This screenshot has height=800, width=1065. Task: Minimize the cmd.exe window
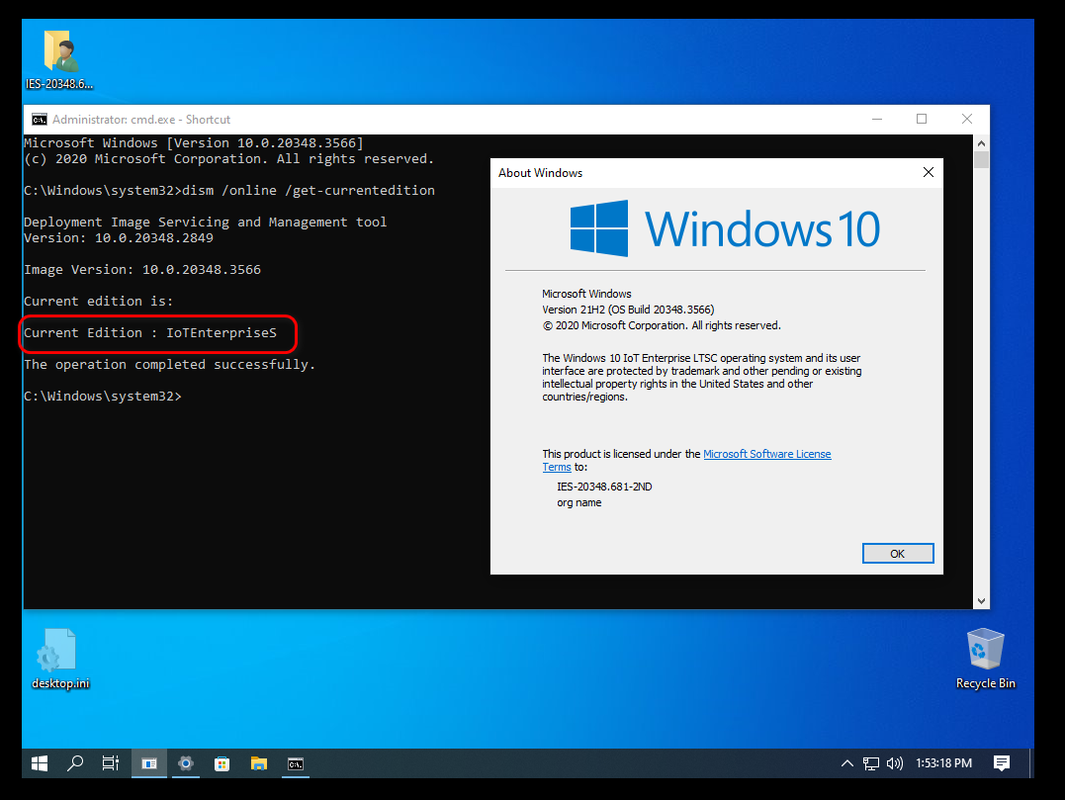(x=877, y=119)
